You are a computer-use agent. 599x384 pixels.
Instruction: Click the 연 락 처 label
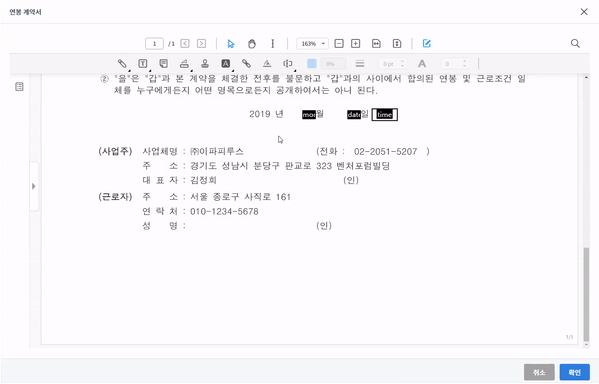pyautogui.click(x=160, y=211)
